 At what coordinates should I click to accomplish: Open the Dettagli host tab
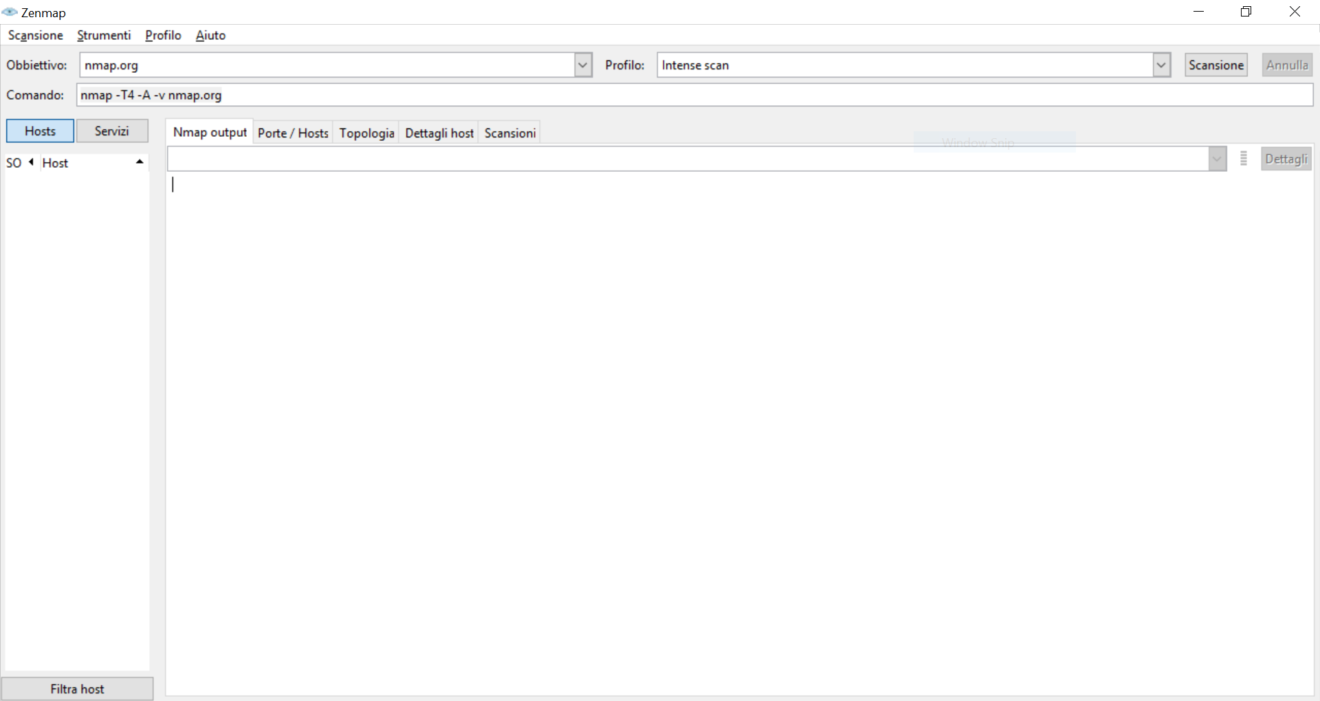coord(439,131)
